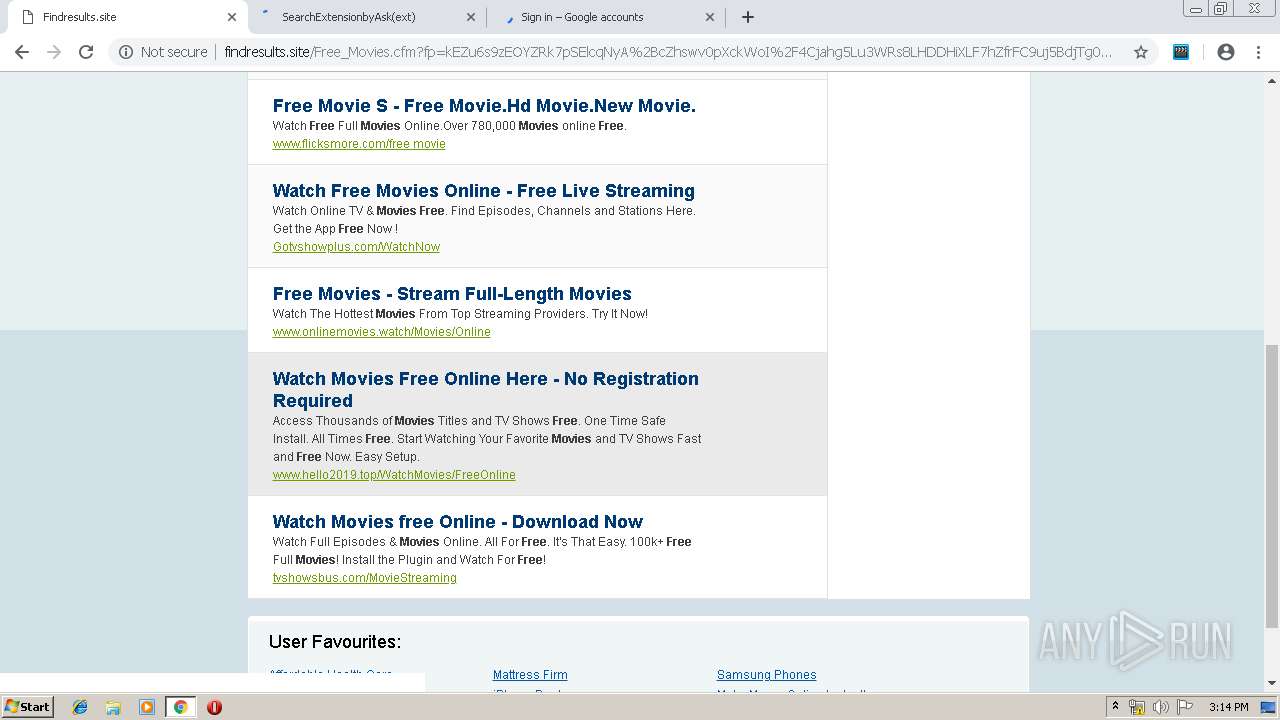This screenshot has width=1280, height=720.
Task: Open the Watch Free Movies Online - Free Live Streaming headline
Action: pyautogui.click(x=483, y=190)
